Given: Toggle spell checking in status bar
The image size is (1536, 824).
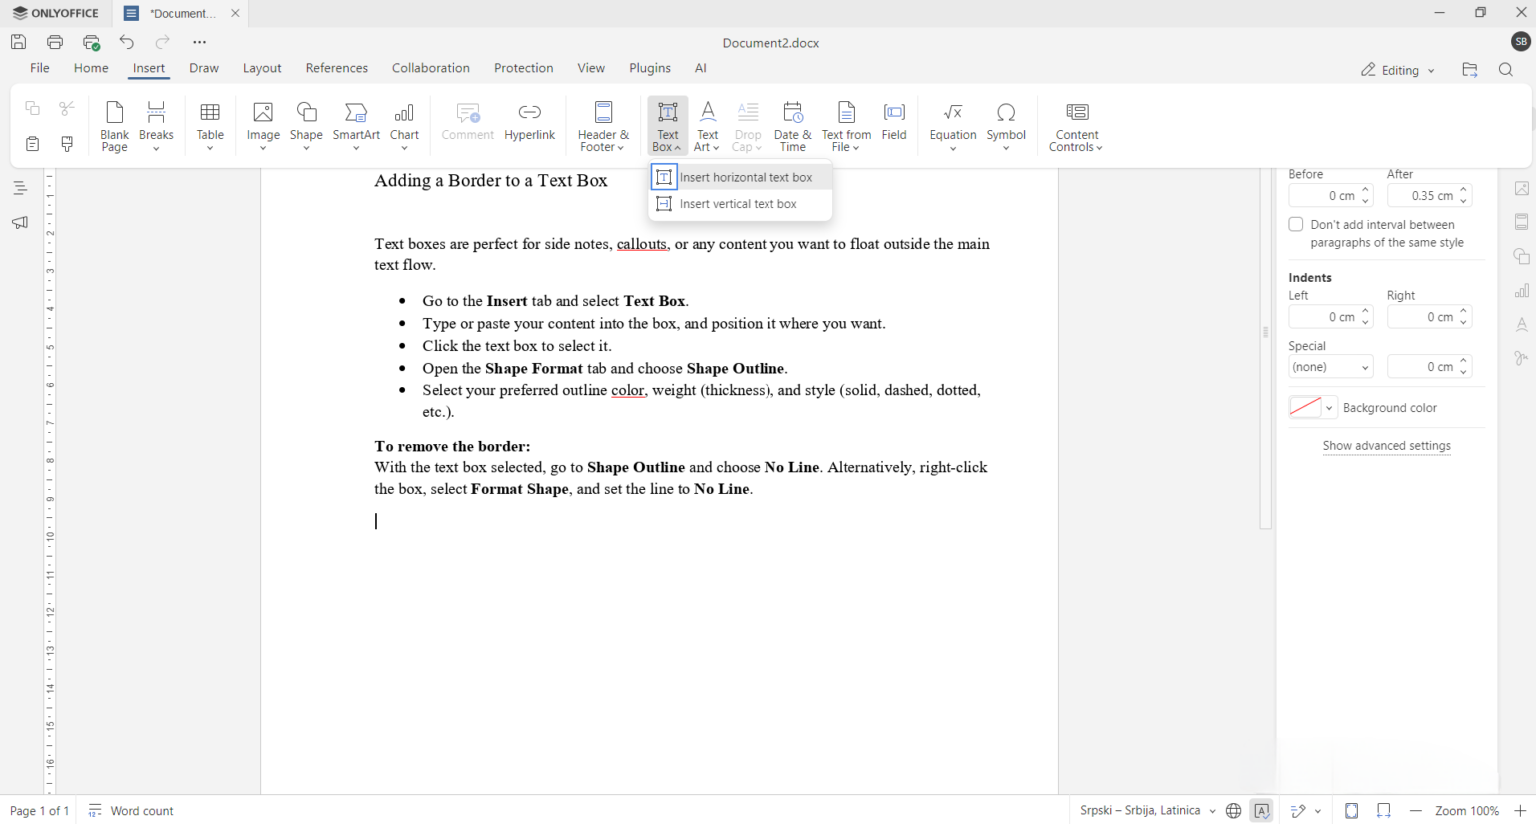Looking at the screenshot, I should pyautogui.click(x=1262, y=810).
